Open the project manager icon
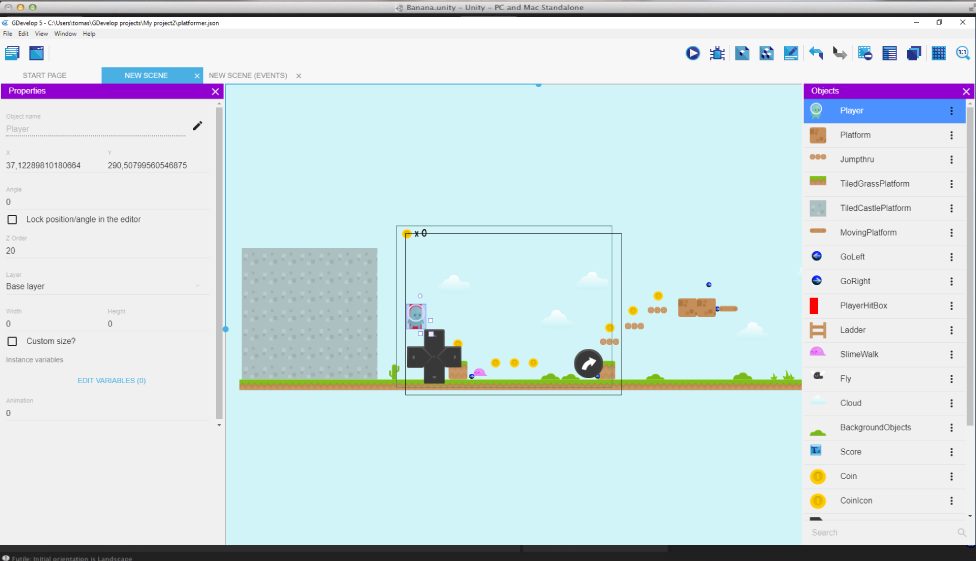This screenshot has width=976, height=561. tap(12, 53)
